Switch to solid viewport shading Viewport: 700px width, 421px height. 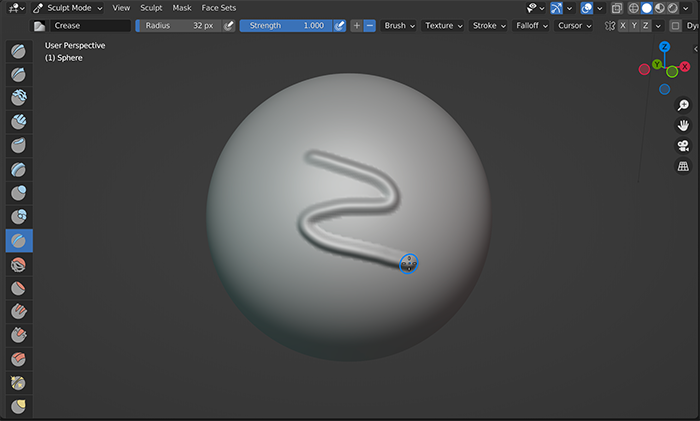(x=646, y=8)
